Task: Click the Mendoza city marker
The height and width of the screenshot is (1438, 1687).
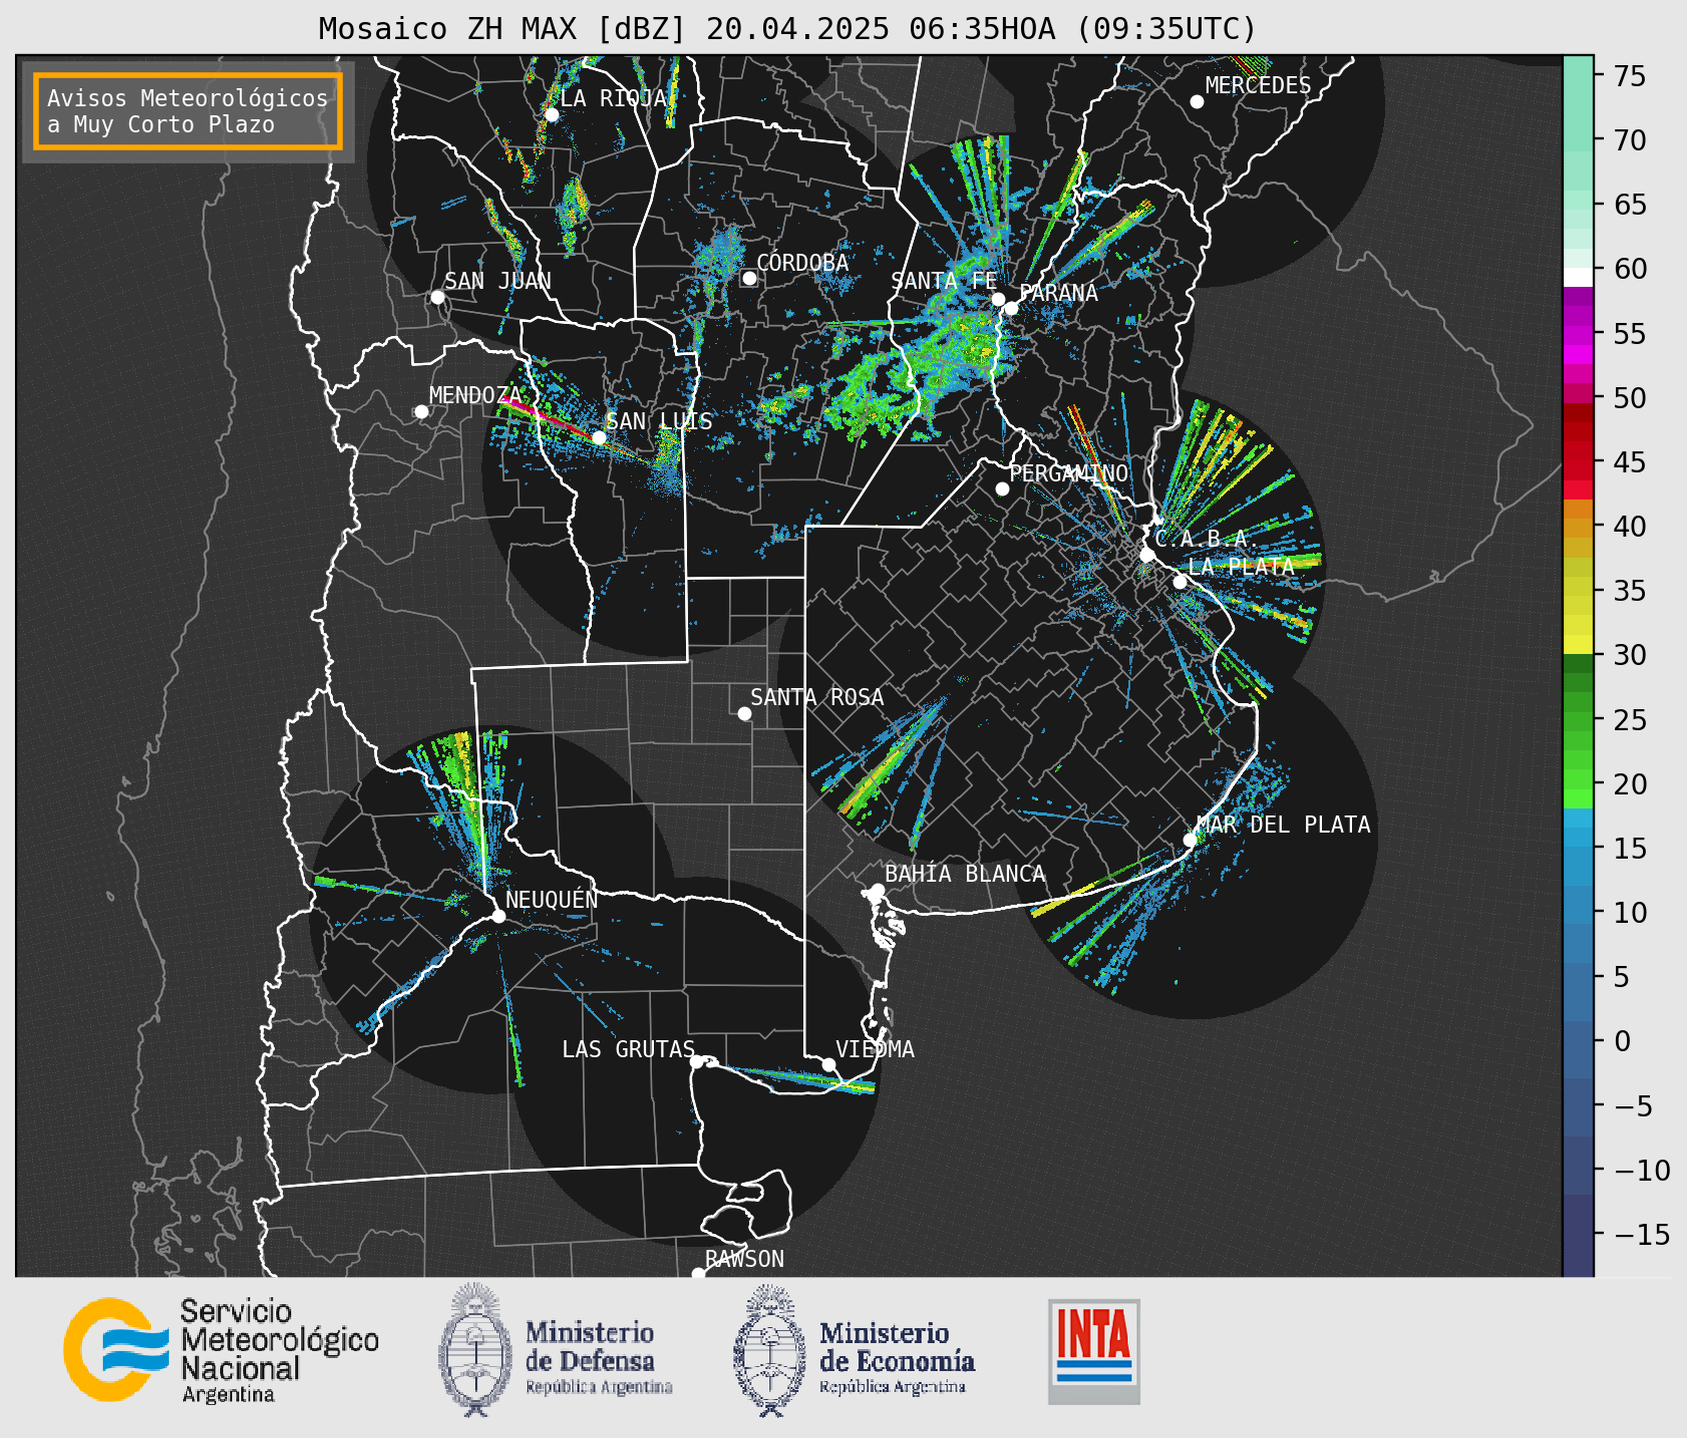Action: point(421,412)
